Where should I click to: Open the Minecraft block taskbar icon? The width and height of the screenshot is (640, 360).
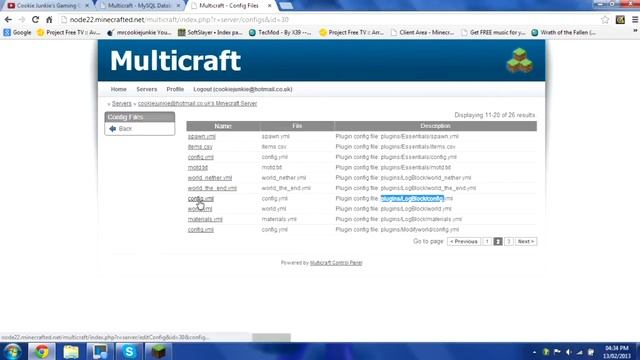(x=158, y=351)
